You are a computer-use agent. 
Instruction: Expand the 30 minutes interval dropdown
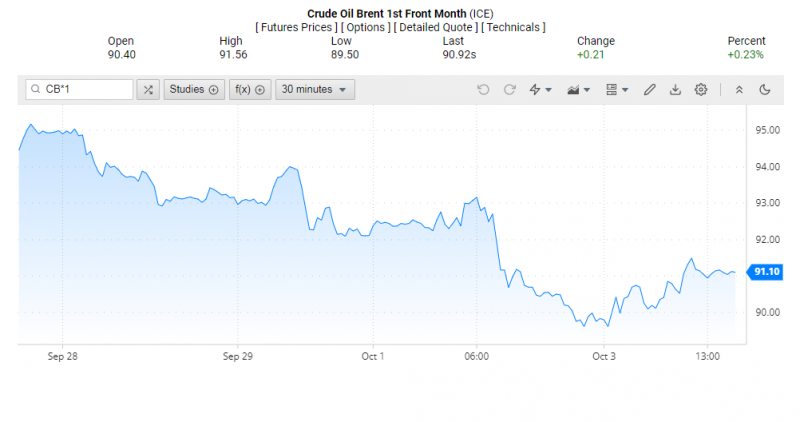click(x=314, y=90)
